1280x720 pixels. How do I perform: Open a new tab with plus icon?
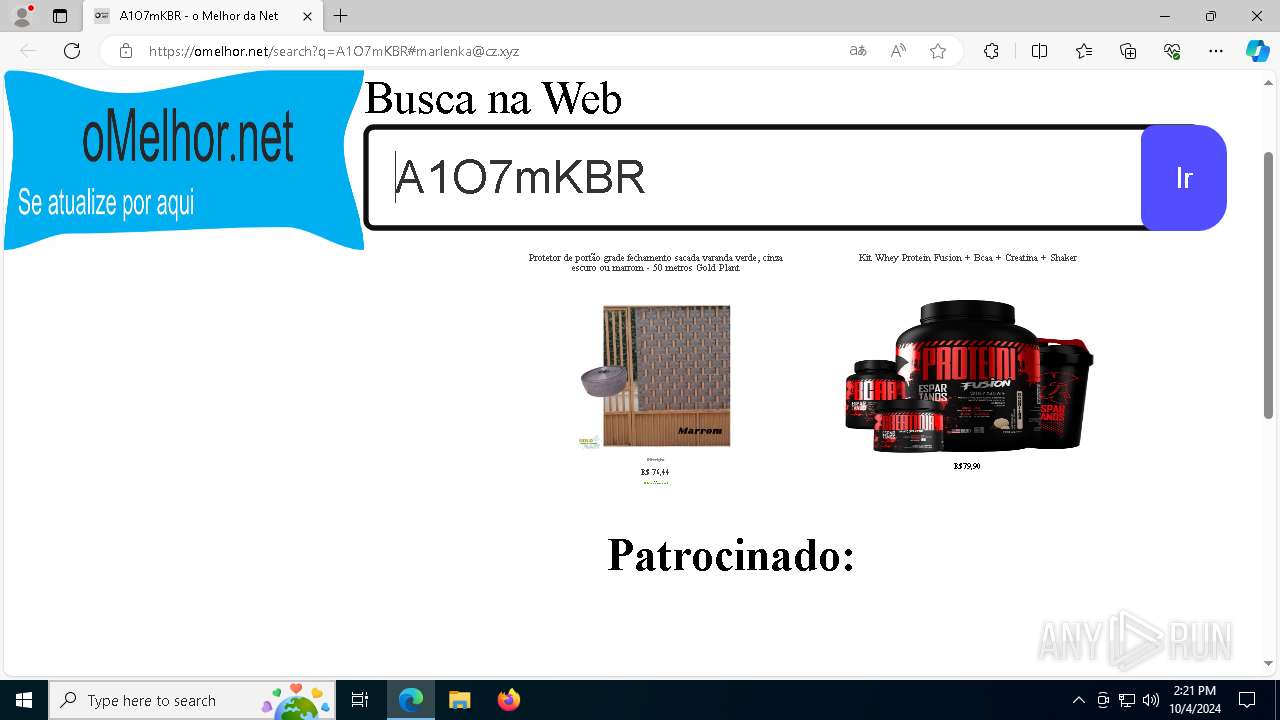(341, 16)
